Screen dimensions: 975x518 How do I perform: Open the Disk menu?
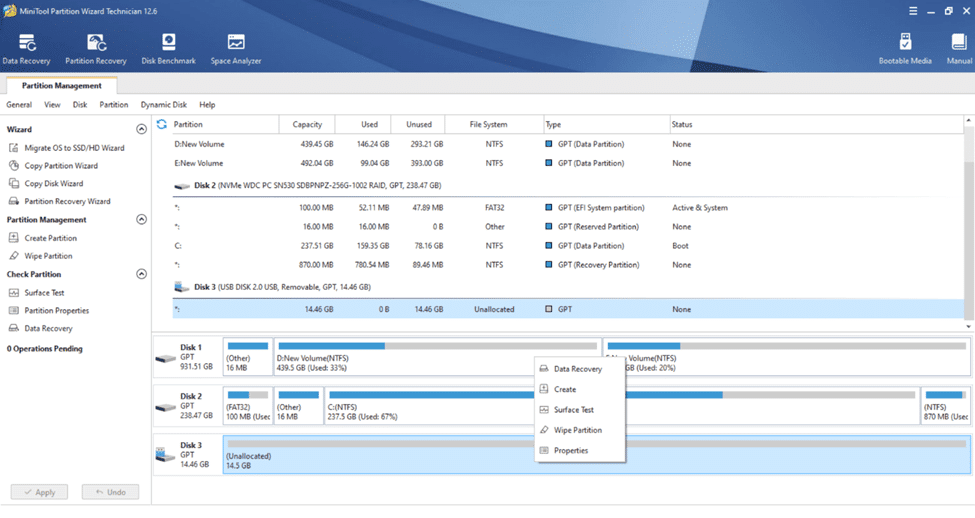point(80,105)
